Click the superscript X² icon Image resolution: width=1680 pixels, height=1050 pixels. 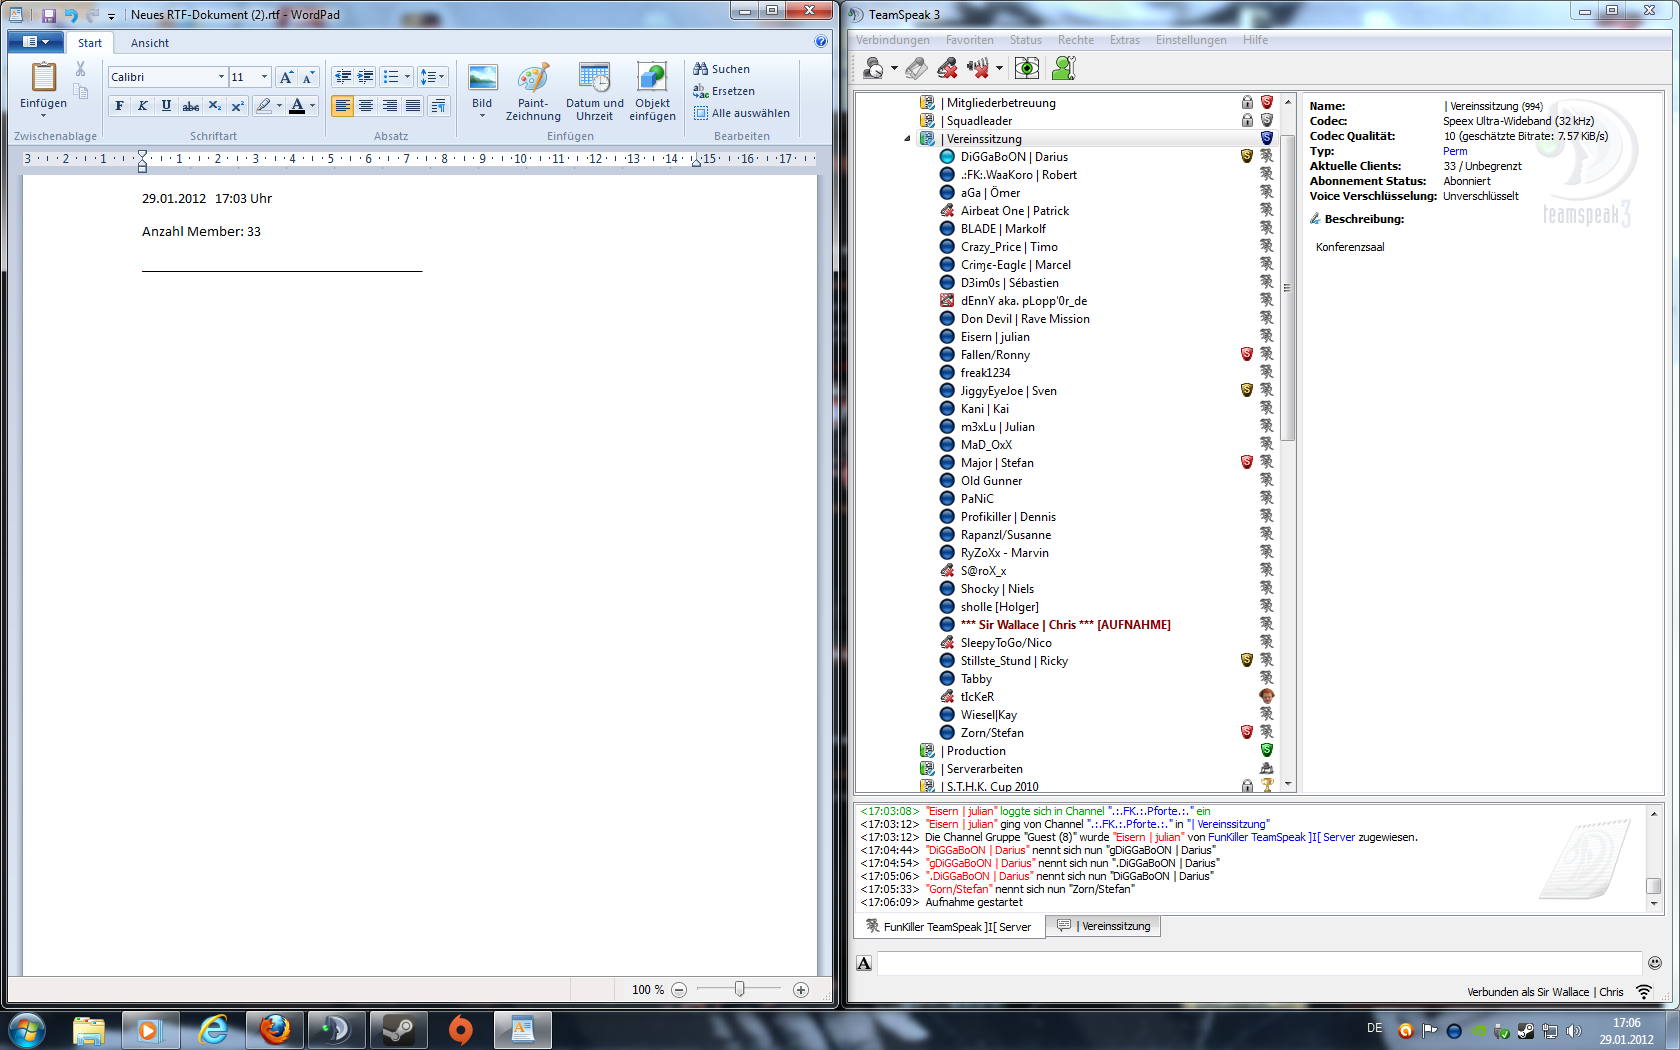(x=237, y=106)
